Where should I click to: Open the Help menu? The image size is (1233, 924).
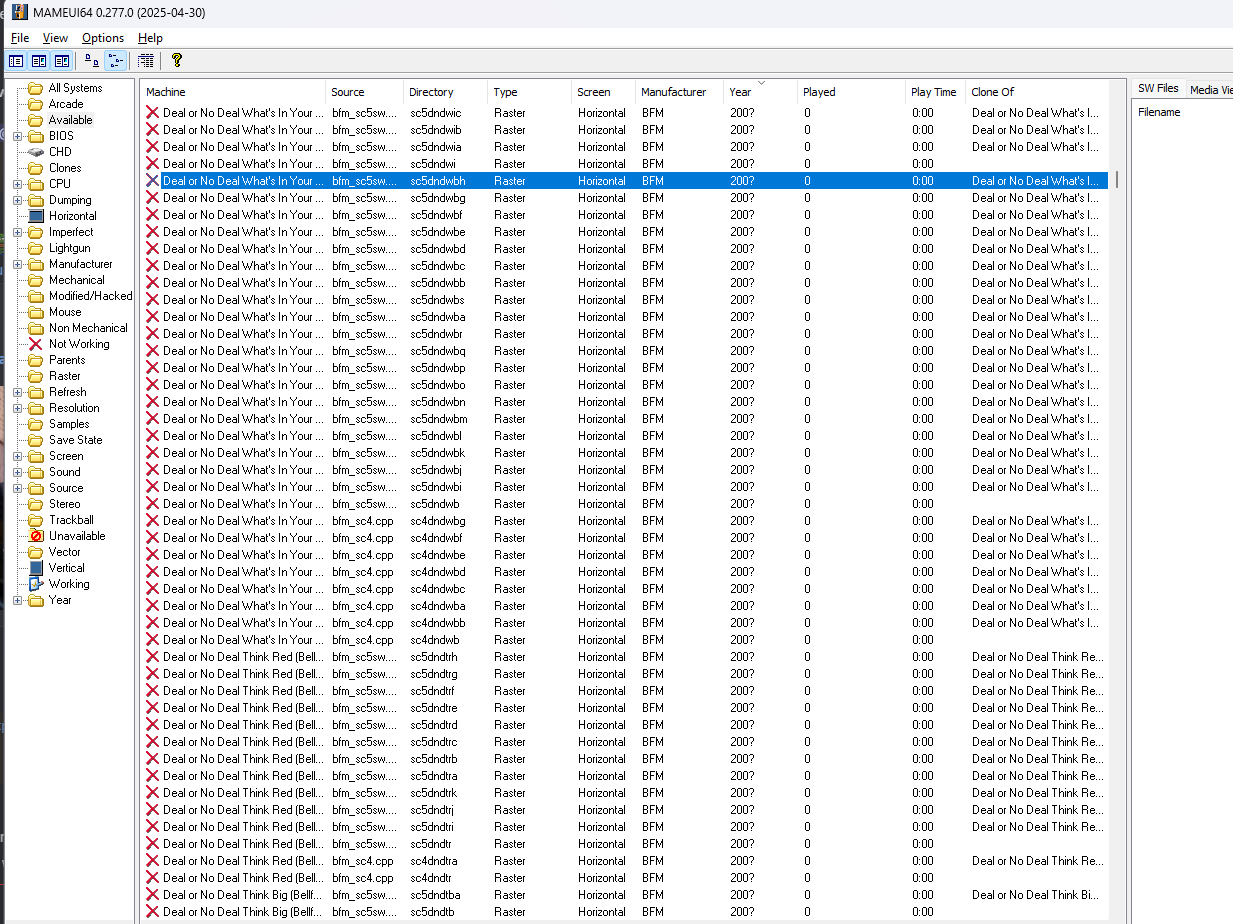[x=150, y=38]
